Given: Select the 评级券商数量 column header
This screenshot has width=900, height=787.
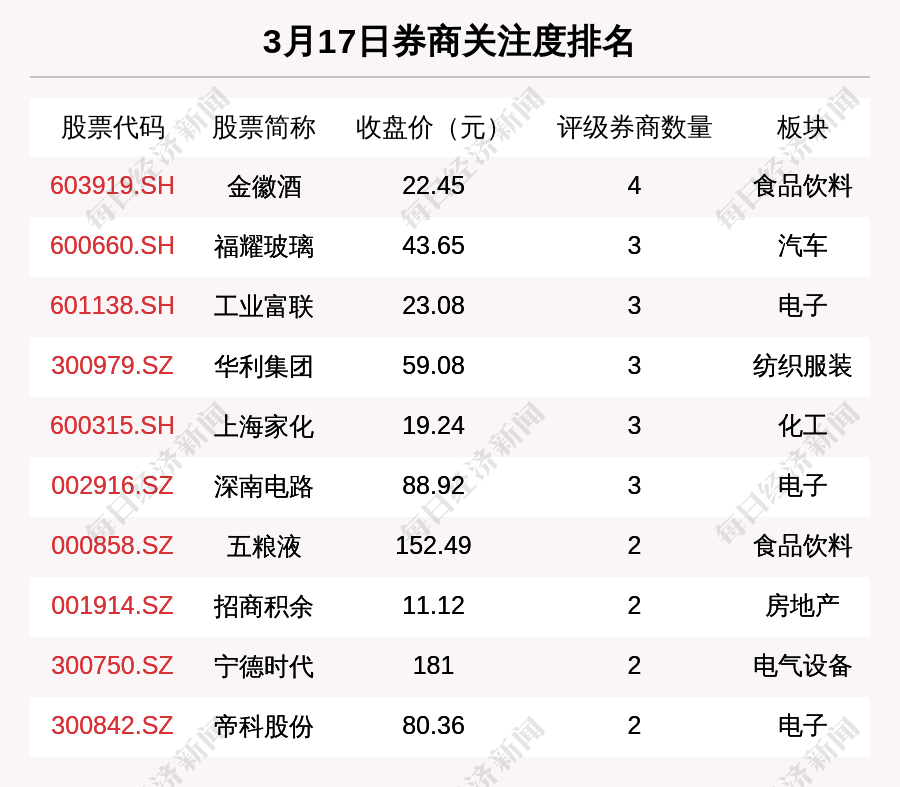Looking at the screenshot, I should click(x=634, y=127).
